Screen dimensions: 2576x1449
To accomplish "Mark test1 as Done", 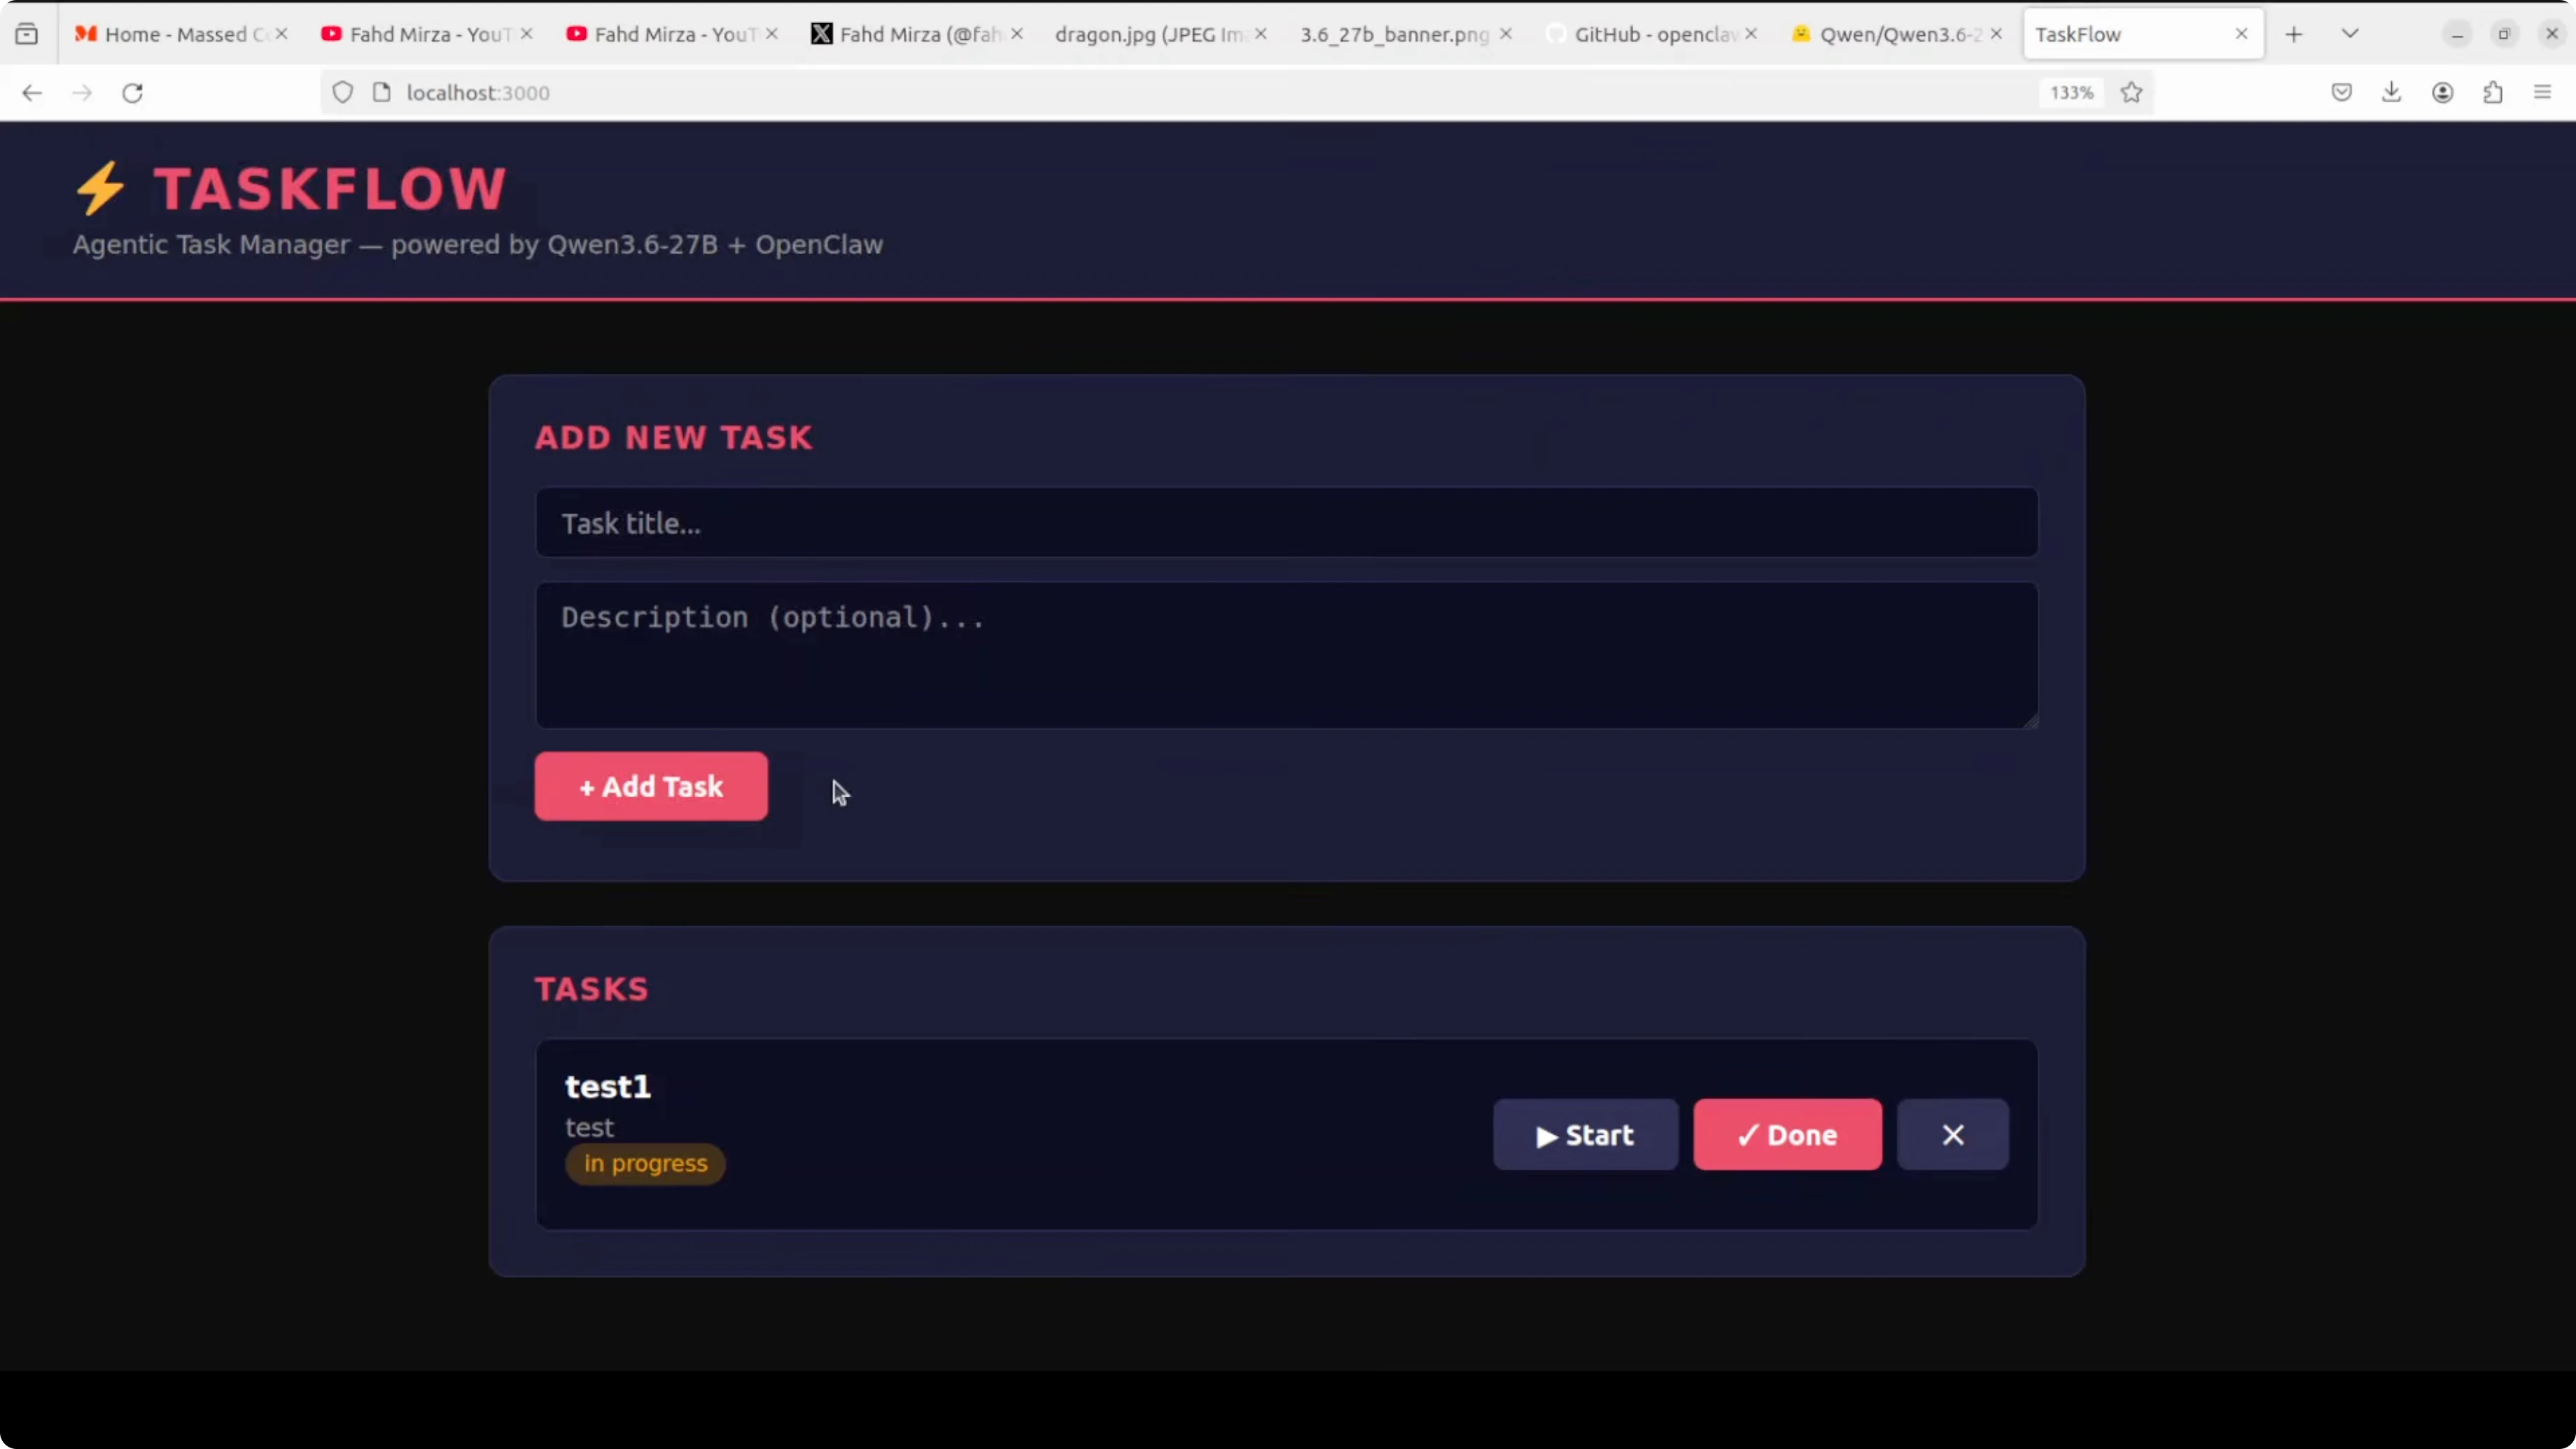I will click(1787, 1135).
